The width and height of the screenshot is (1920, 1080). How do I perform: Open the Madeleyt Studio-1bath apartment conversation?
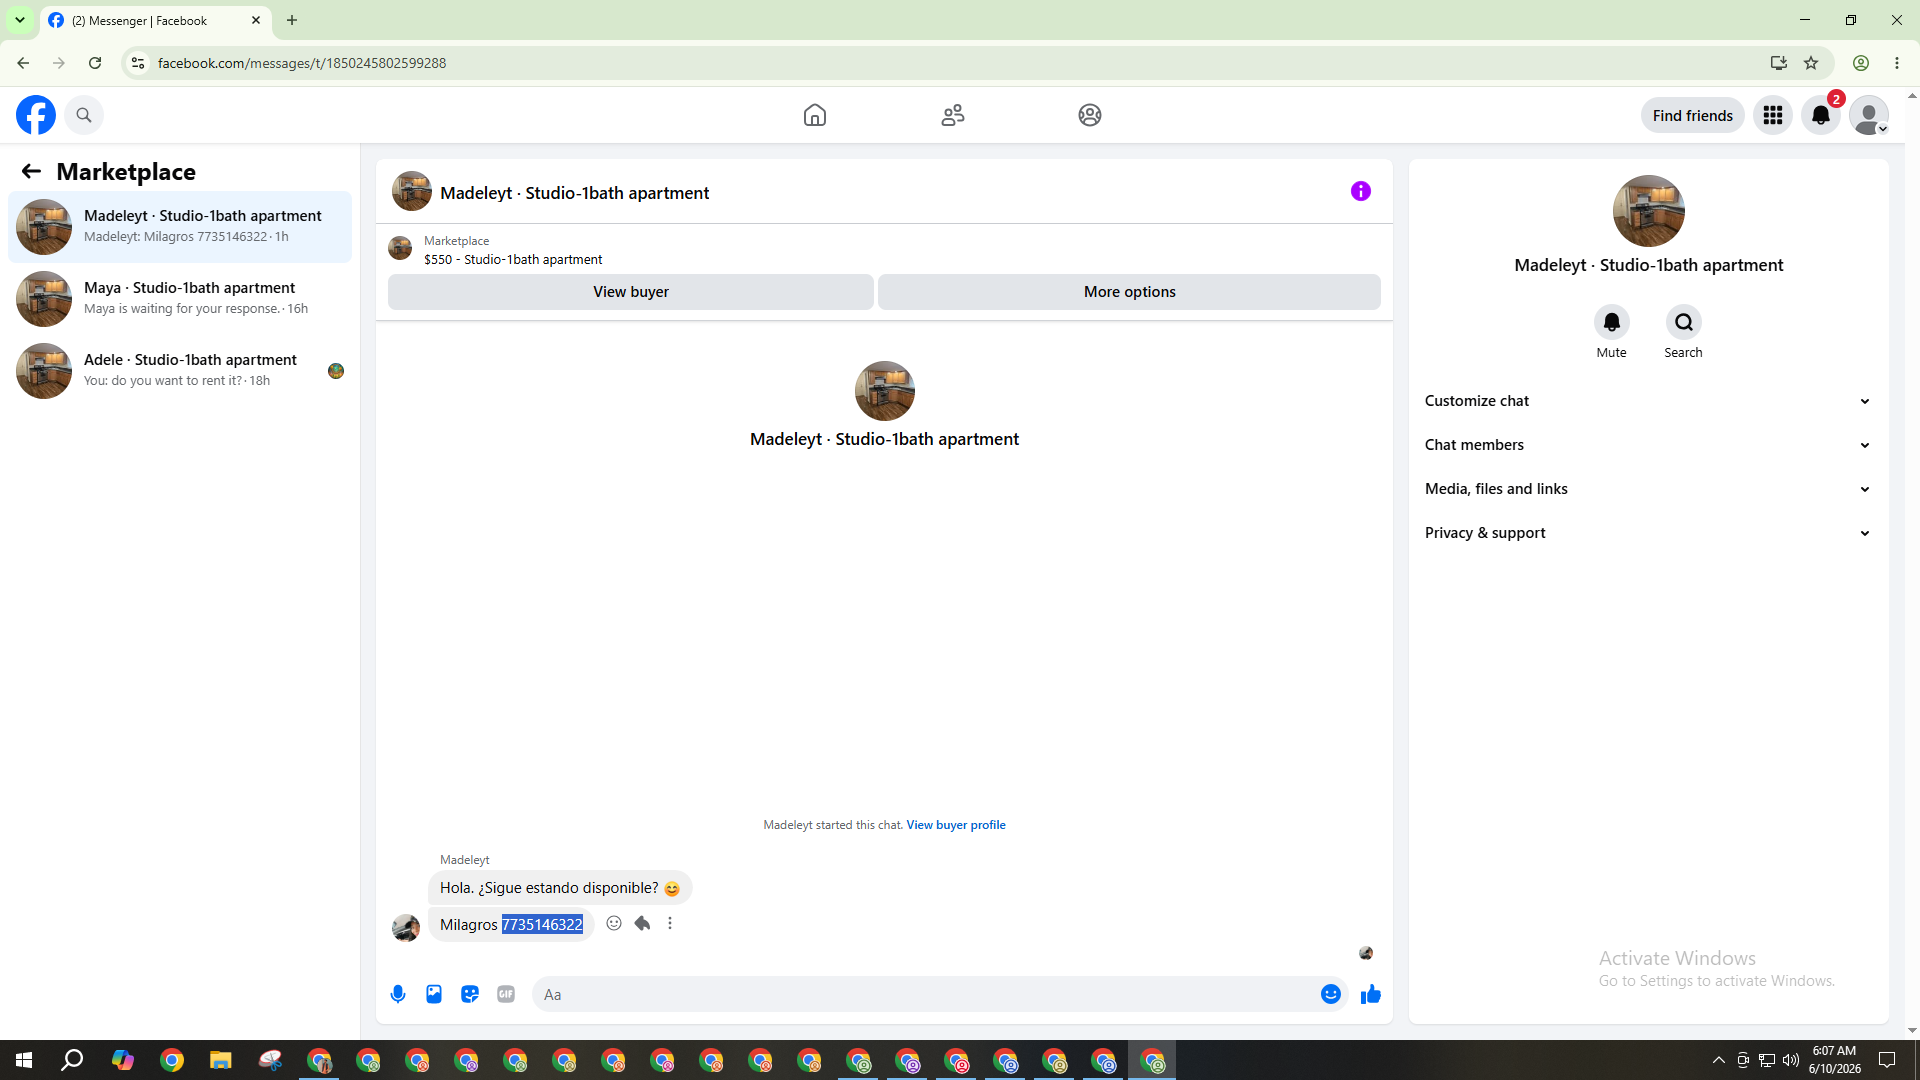pos(180,227)
